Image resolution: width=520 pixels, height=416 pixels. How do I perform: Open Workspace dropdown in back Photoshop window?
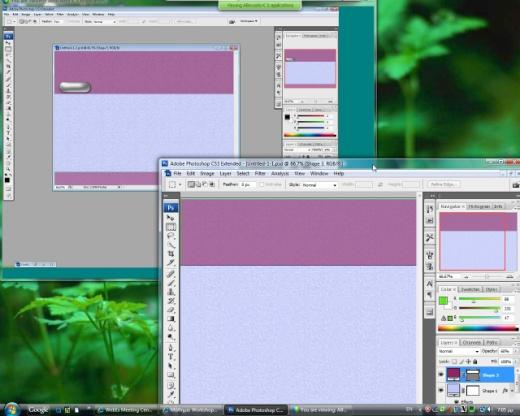[x=249, y=21]
